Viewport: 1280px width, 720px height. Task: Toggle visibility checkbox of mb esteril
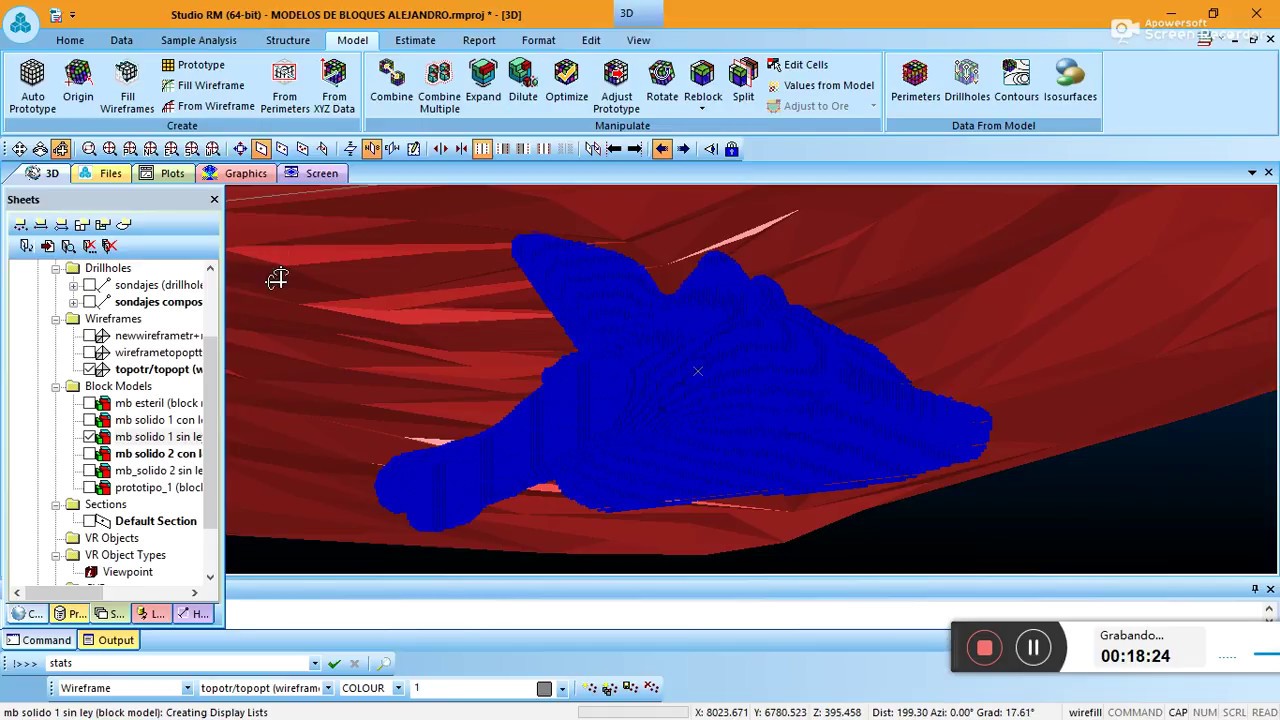coord(90,403)
